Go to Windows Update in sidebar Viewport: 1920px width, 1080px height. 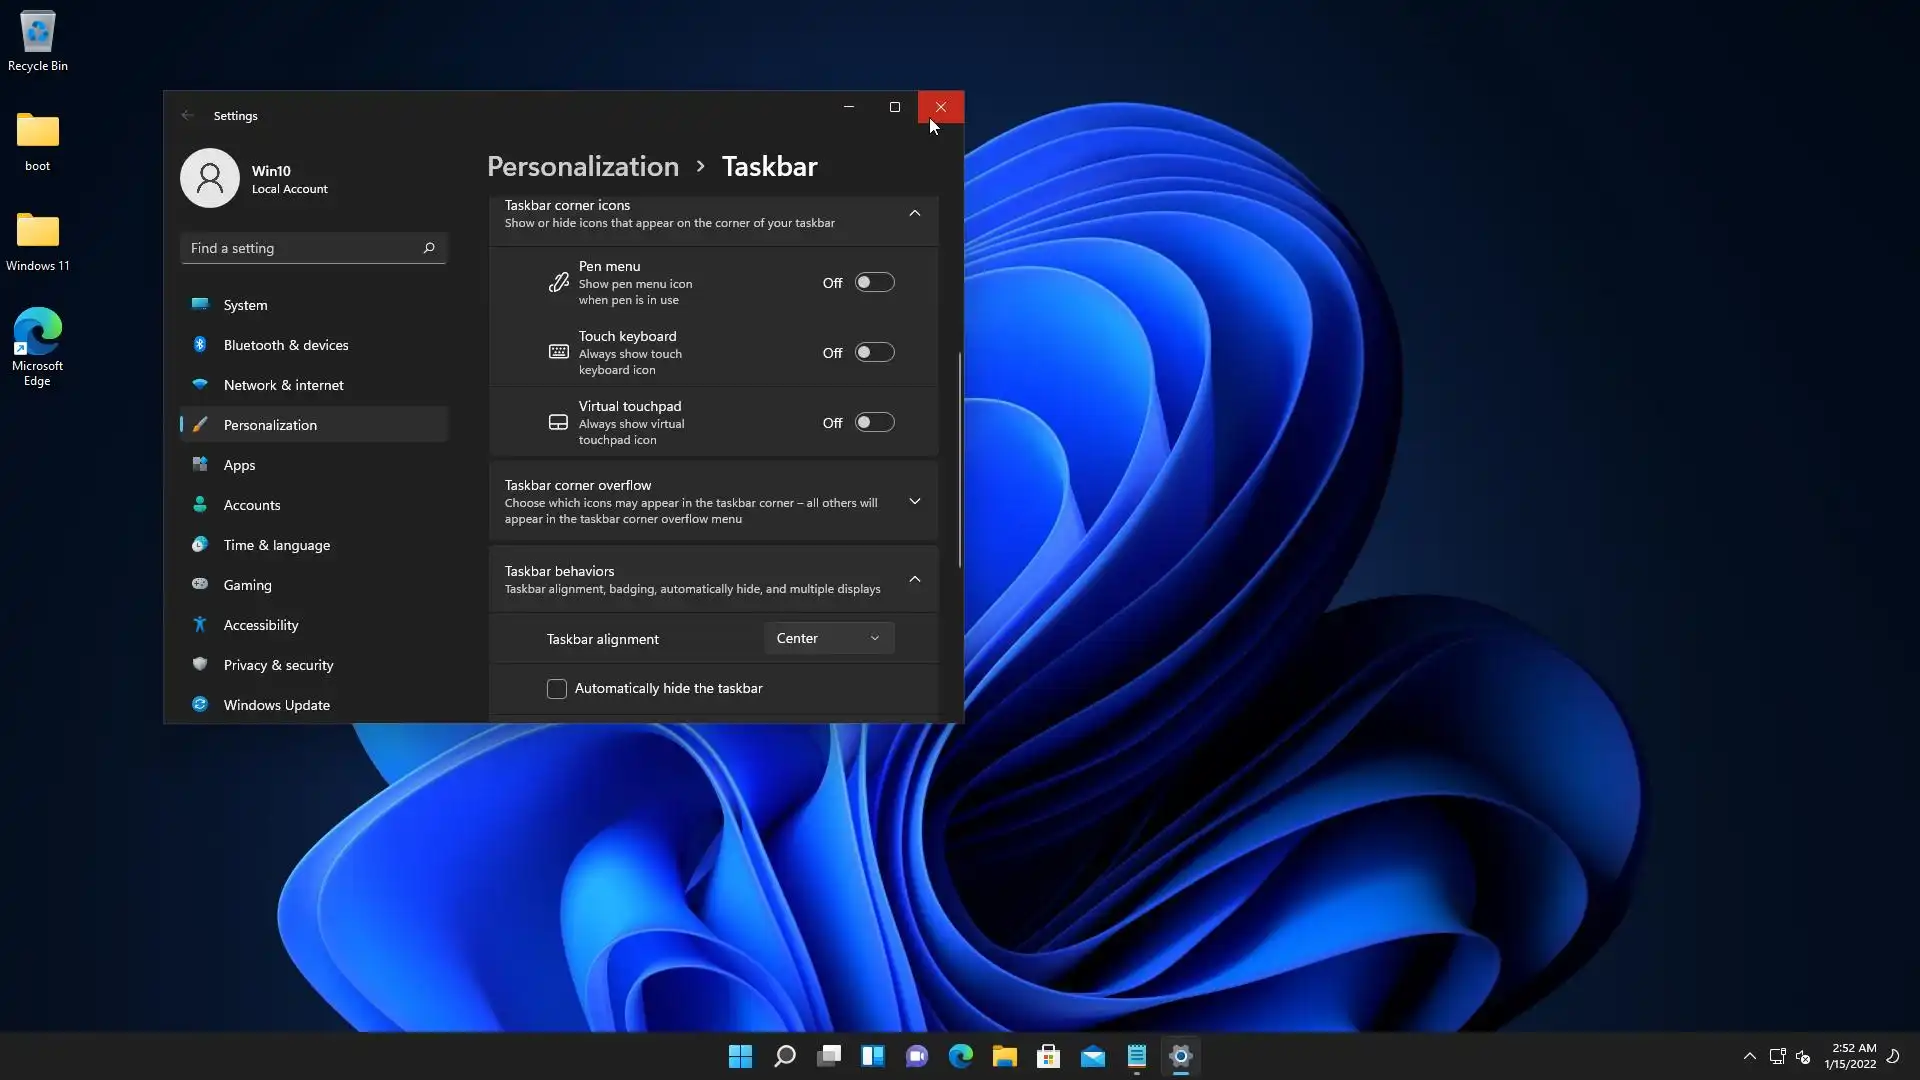tap(276, 705)
